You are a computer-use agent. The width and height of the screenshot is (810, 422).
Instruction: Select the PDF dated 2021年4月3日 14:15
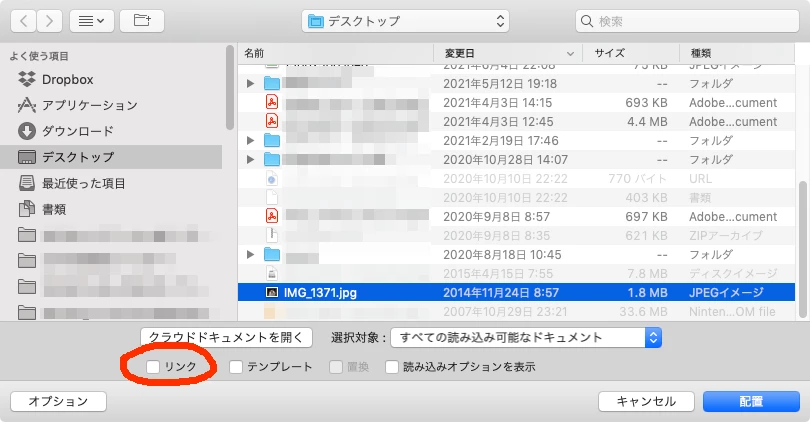click(517, 103)
